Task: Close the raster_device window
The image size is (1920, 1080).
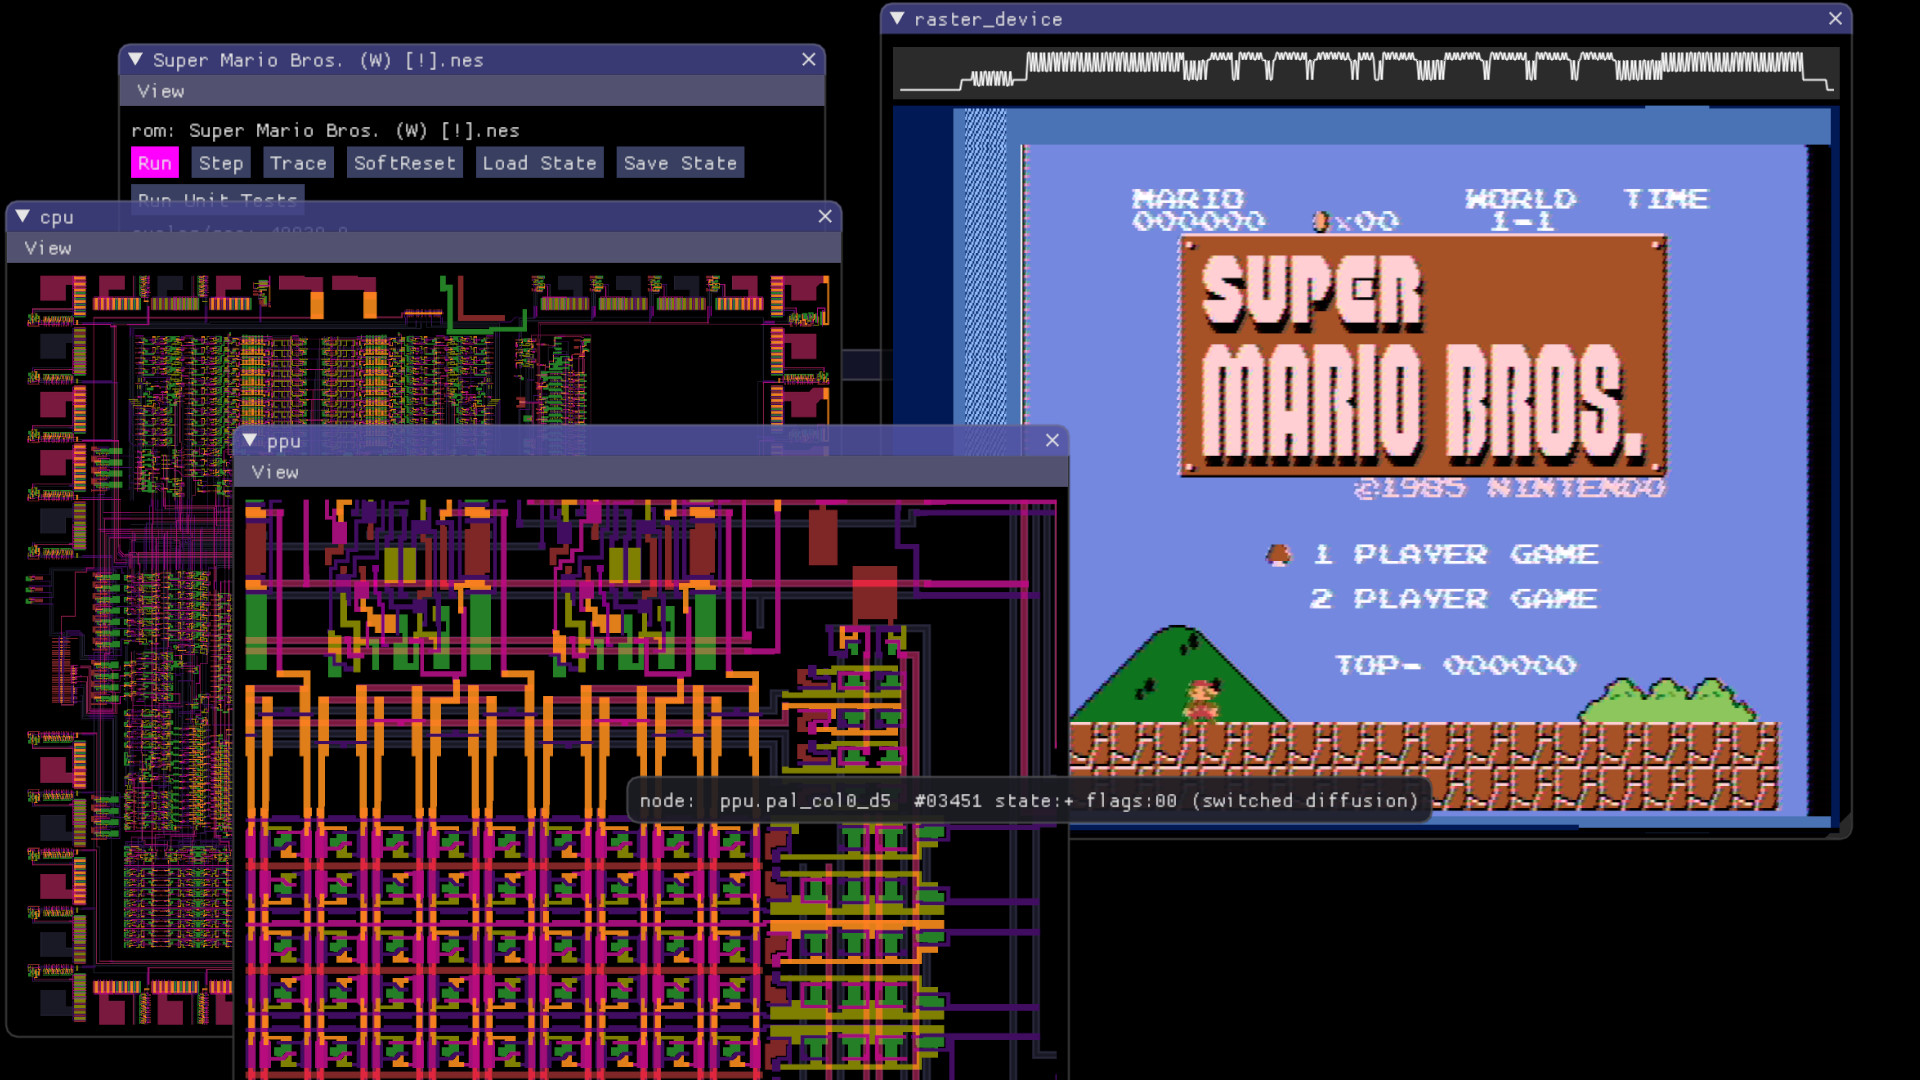Action: 1835,19
